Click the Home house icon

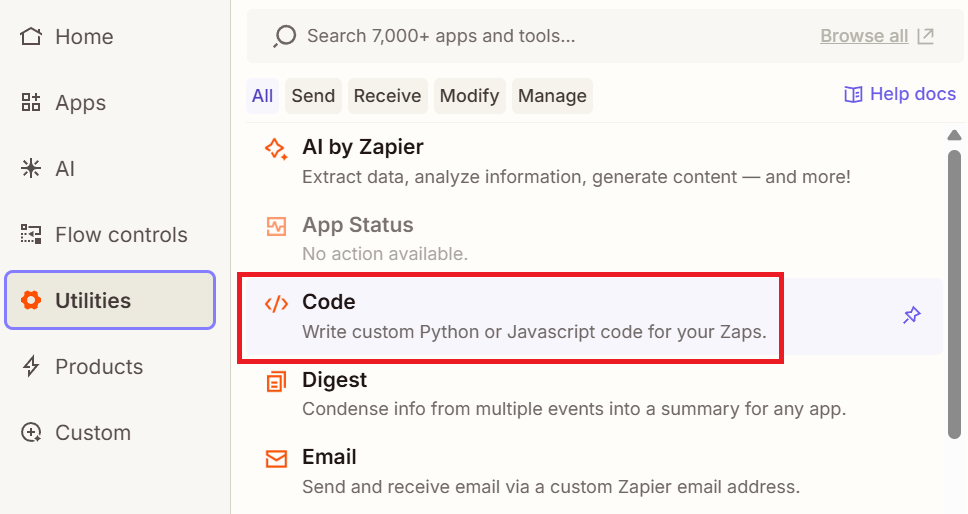coord(31,37)
